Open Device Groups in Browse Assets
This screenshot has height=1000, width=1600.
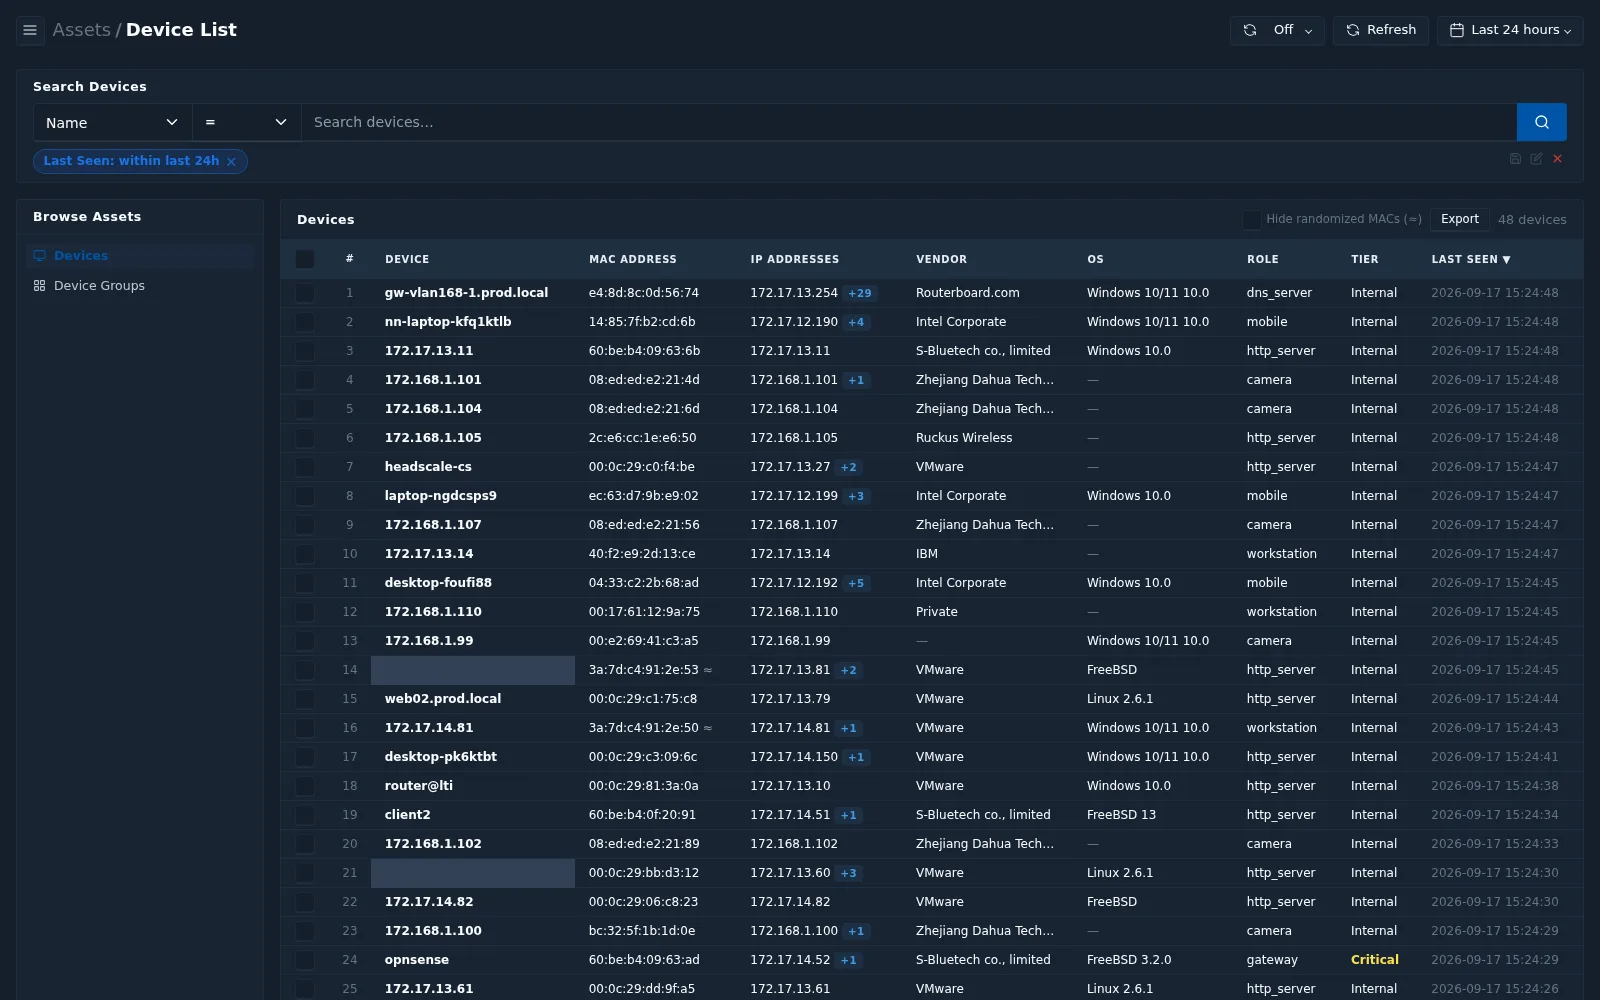(140, 286)
